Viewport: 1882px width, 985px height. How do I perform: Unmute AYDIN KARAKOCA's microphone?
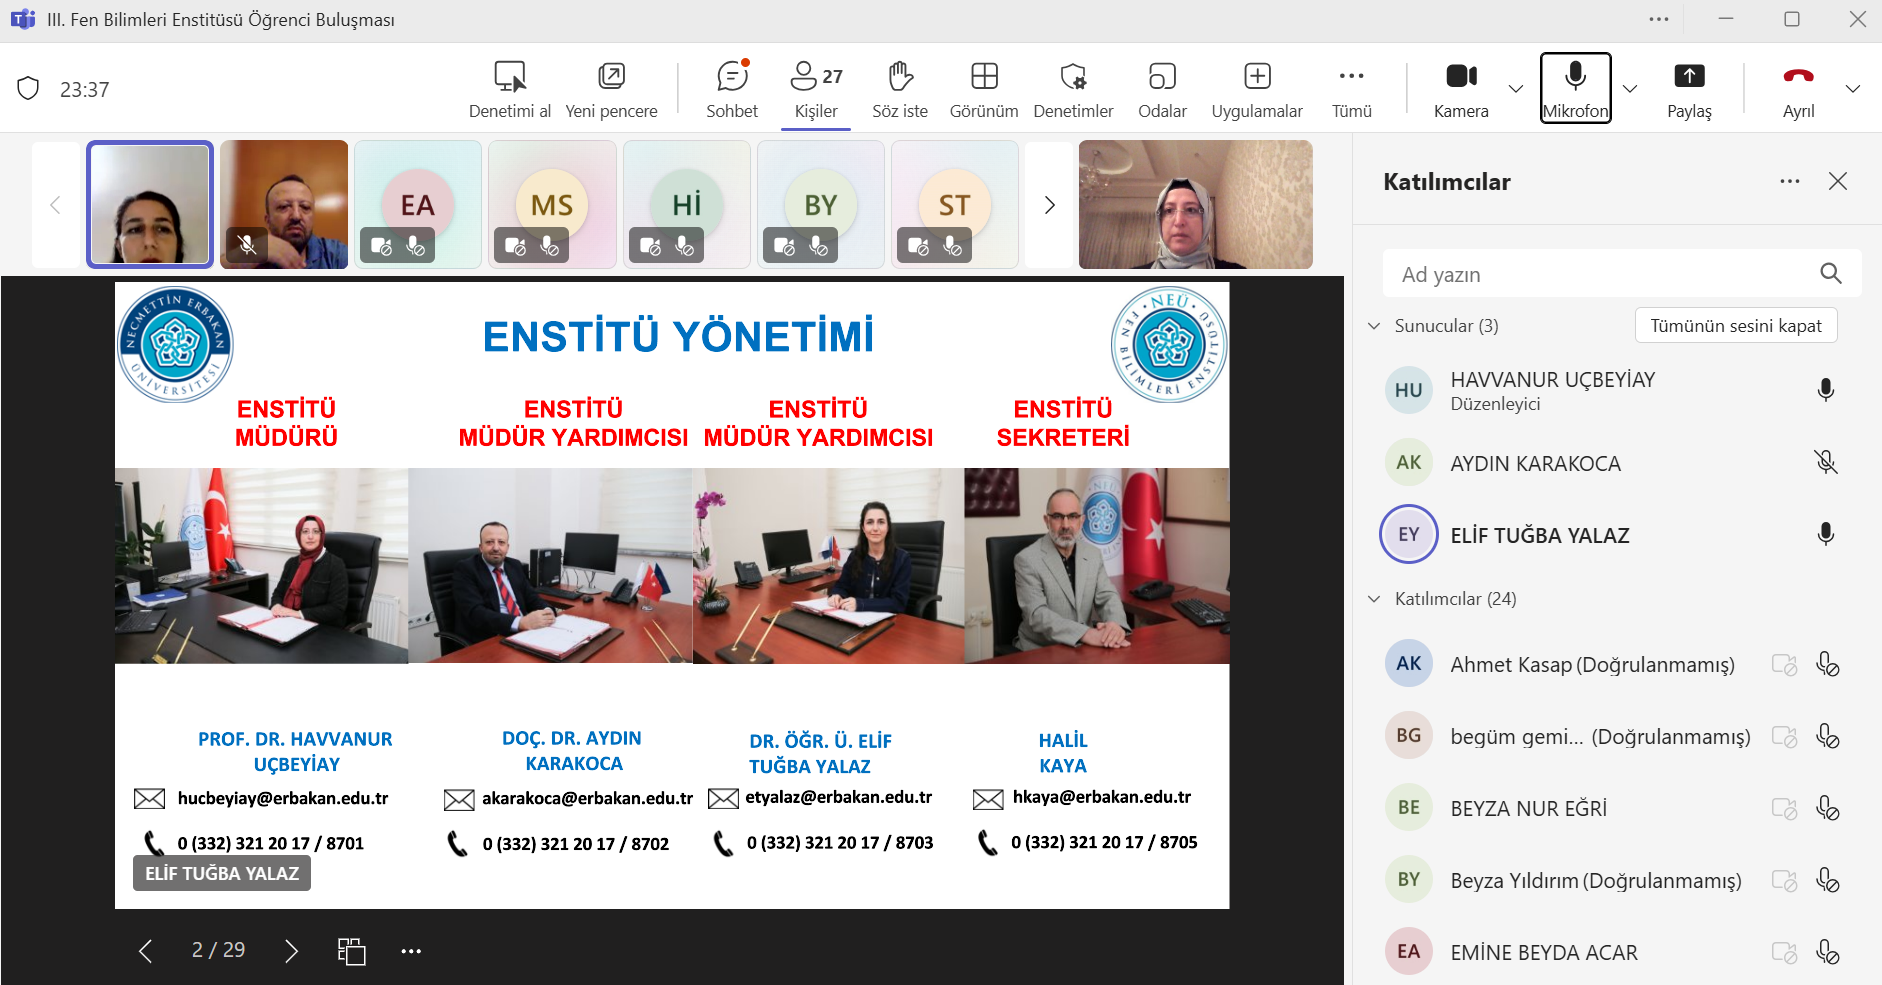coord(1825,462)
